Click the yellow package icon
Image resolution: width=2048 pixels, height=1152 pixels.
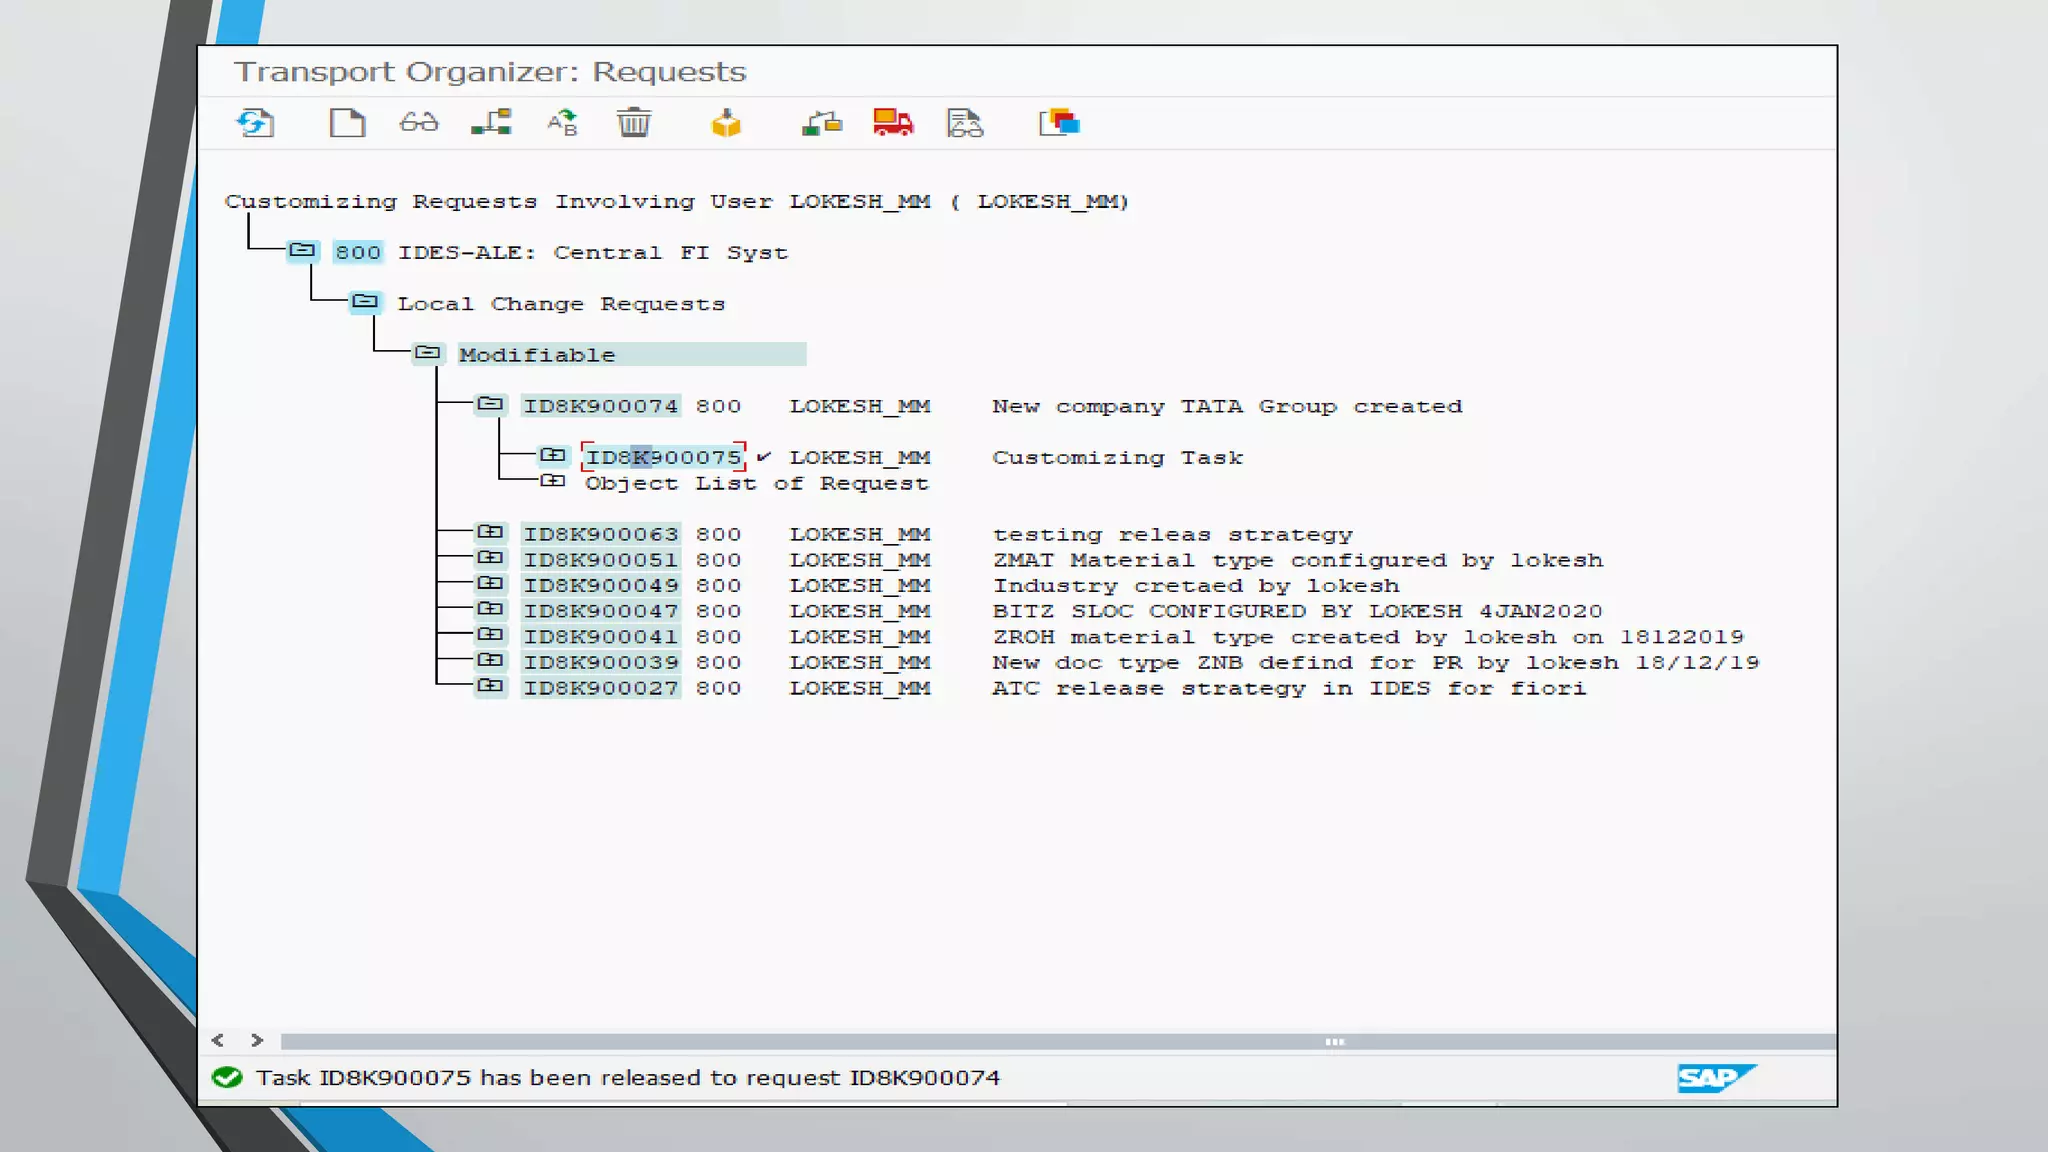[726, 123]
